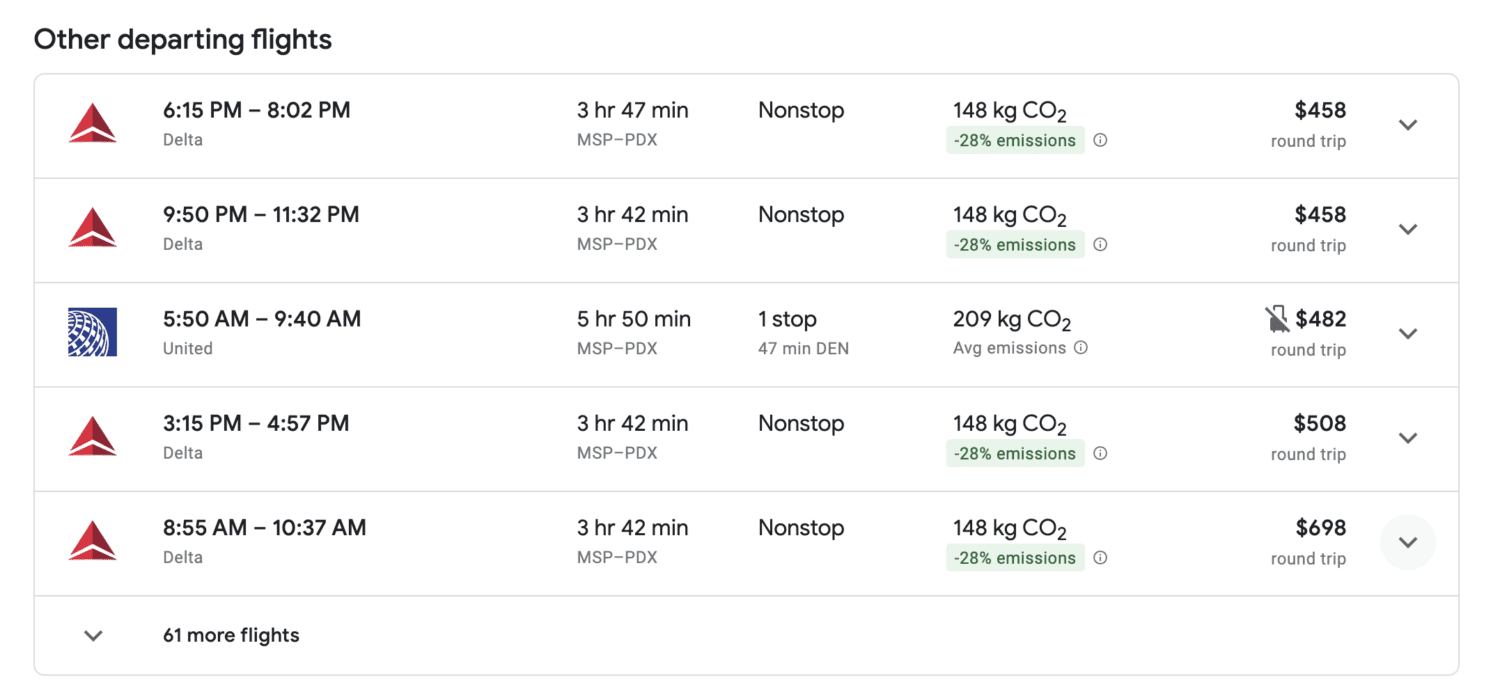The height and width of the screenshot is (696, 1500).
Task: Click the info icon next to Avg emissions
Action: tap(1081, 348)
